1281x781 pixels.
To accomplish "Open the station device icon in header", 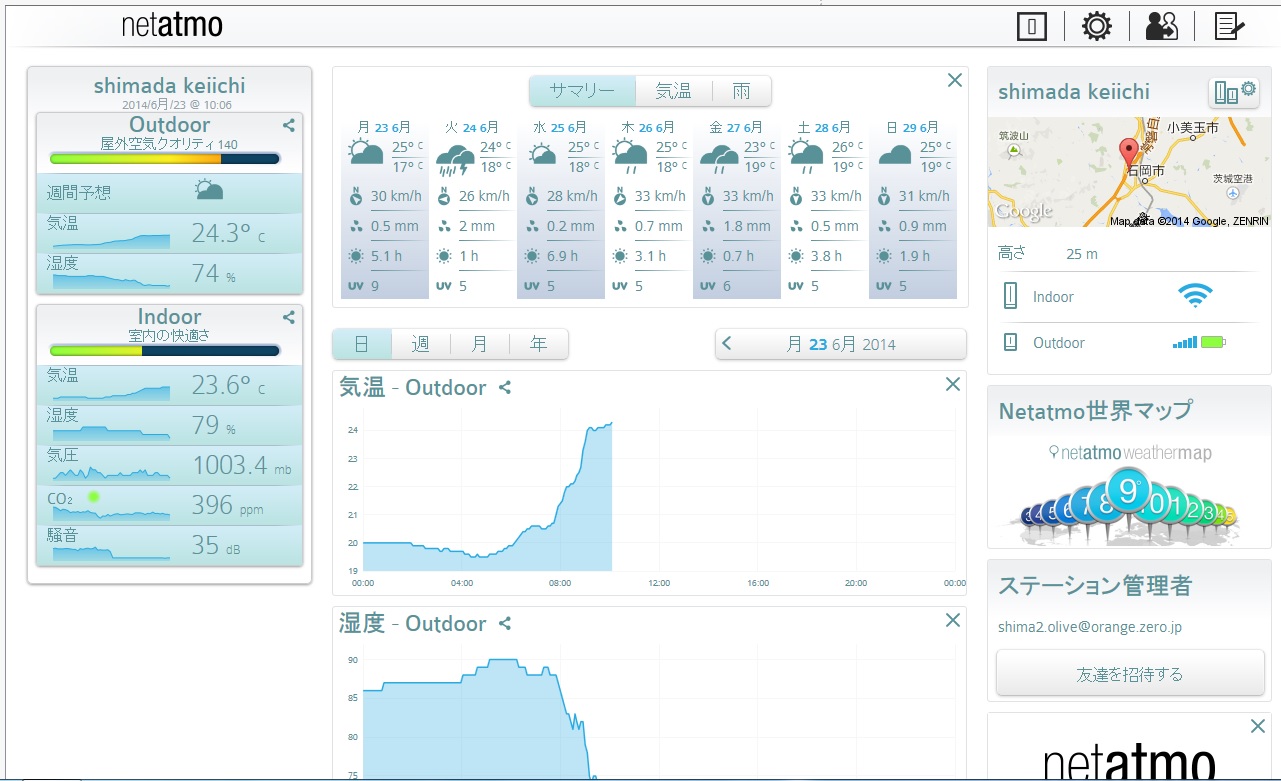I will tap(1031, 27).
